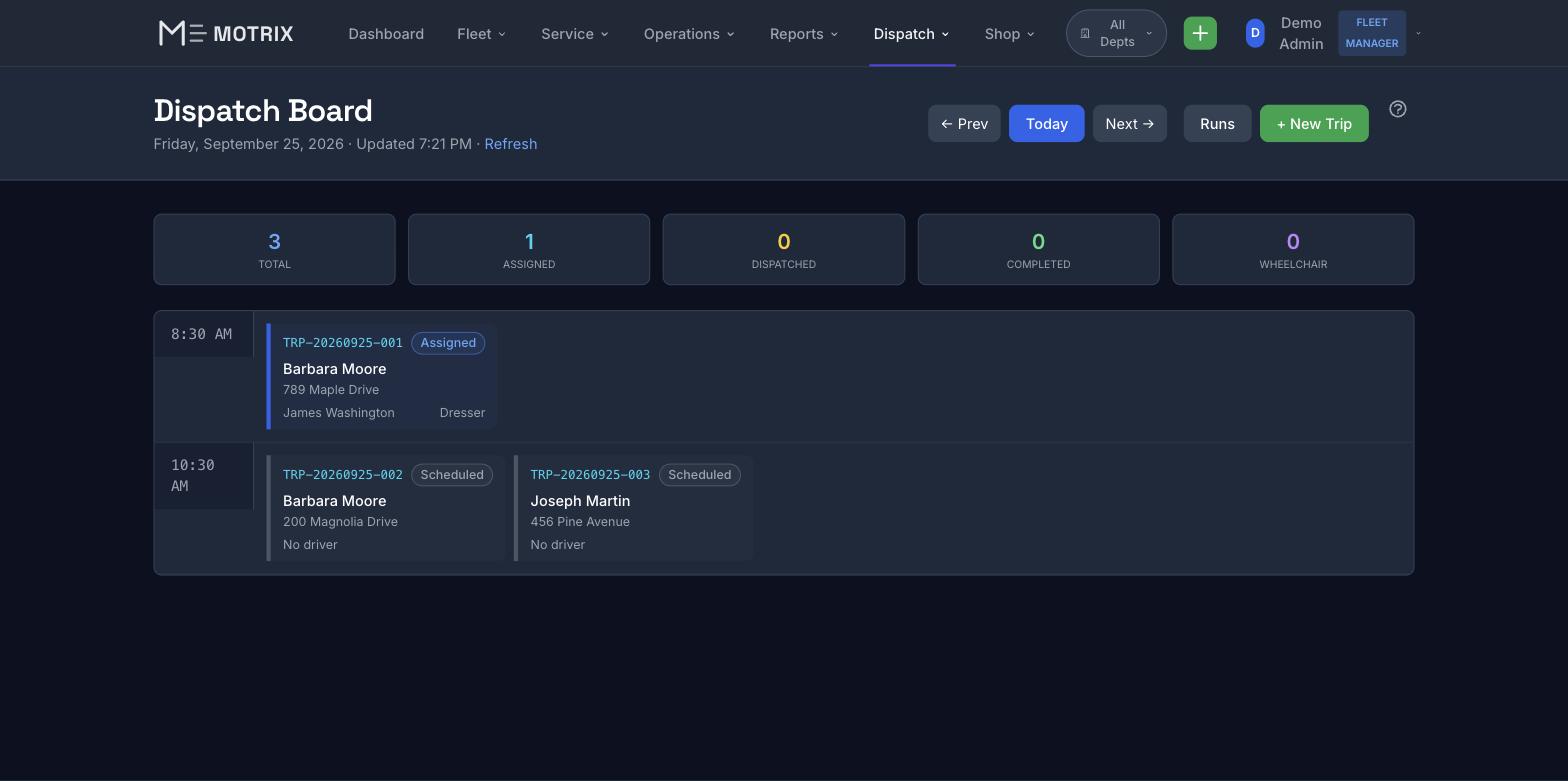This screenshot has height=781, width=1568.
Task: Click the Dresser label on trip 001
Action: pos(462,413)
